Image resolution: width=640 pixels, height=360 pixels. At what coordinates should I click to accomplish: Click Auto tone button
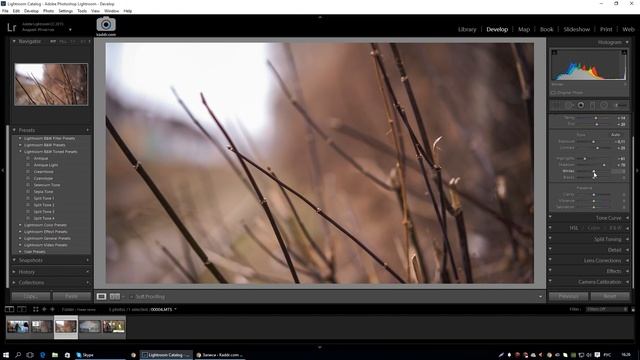point(616,134)
